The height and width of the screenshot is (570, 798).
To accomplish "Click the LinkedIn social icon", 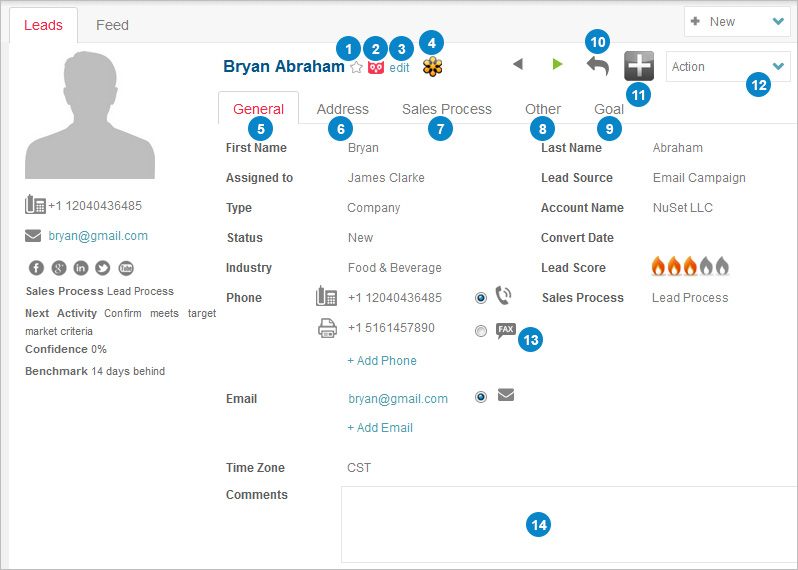I will (81, 268).
